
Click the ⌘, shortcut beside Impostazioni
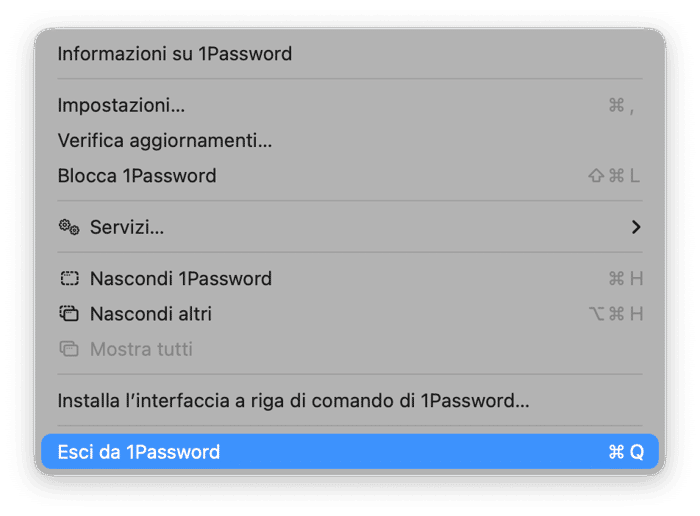(621, 105)
